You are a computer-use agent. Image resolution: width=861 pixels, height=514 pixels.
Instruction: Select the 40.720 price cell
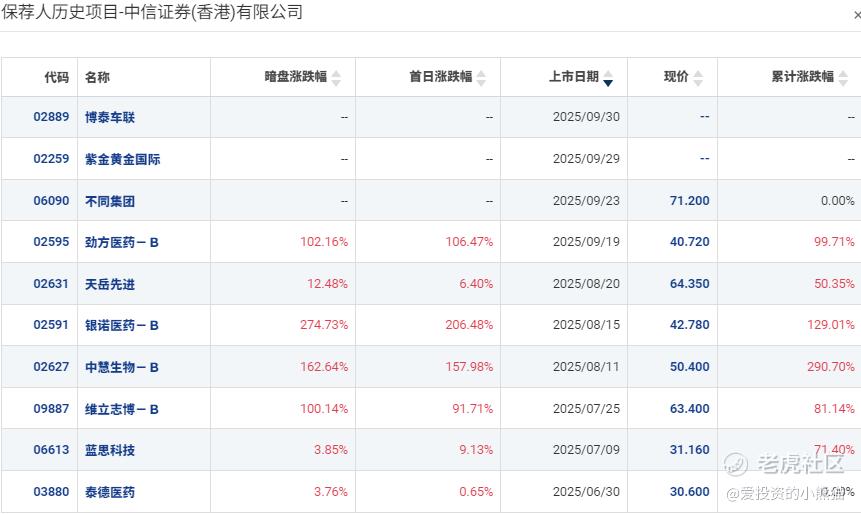pos(690,242)
